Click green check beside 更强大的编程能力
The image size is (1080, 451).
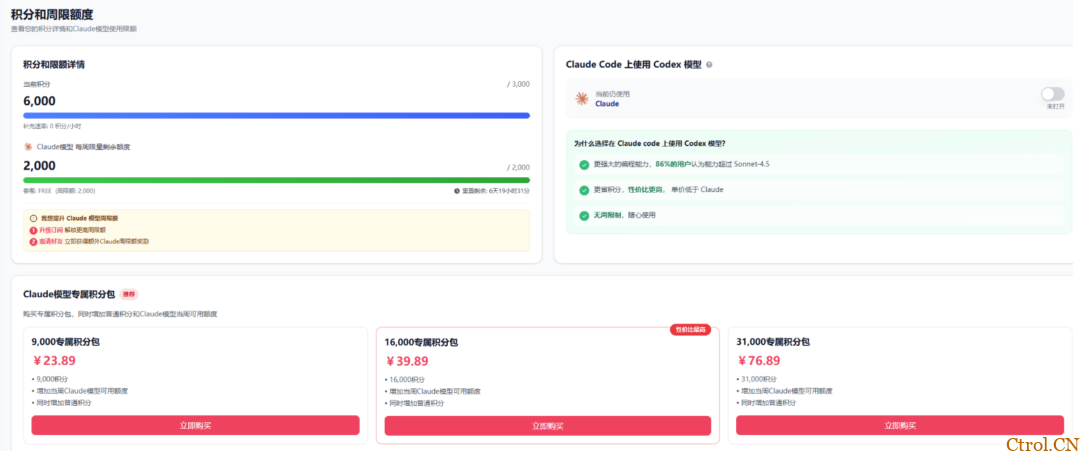click(584, 165)
